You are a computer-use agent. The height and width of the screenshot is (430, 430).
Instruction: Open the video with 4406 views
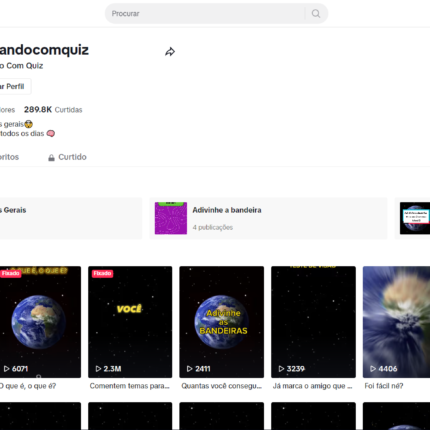click(396, 322)
